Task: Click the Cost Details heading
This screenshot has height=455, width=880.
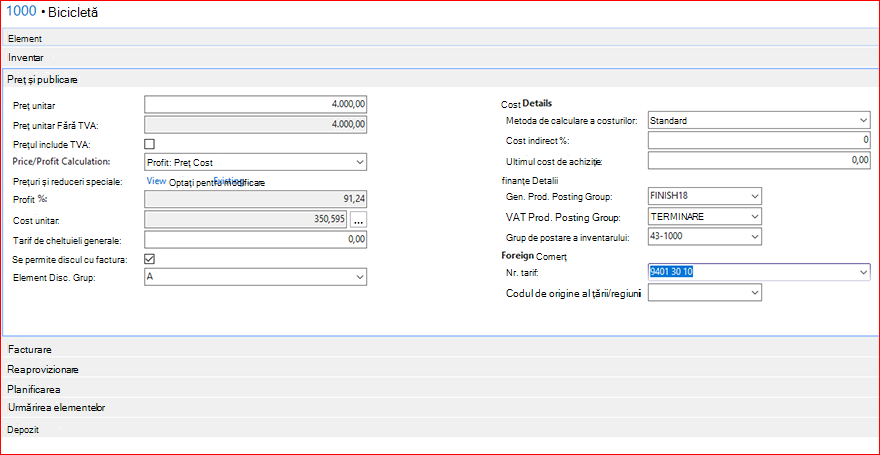Action: pos(526,104)
